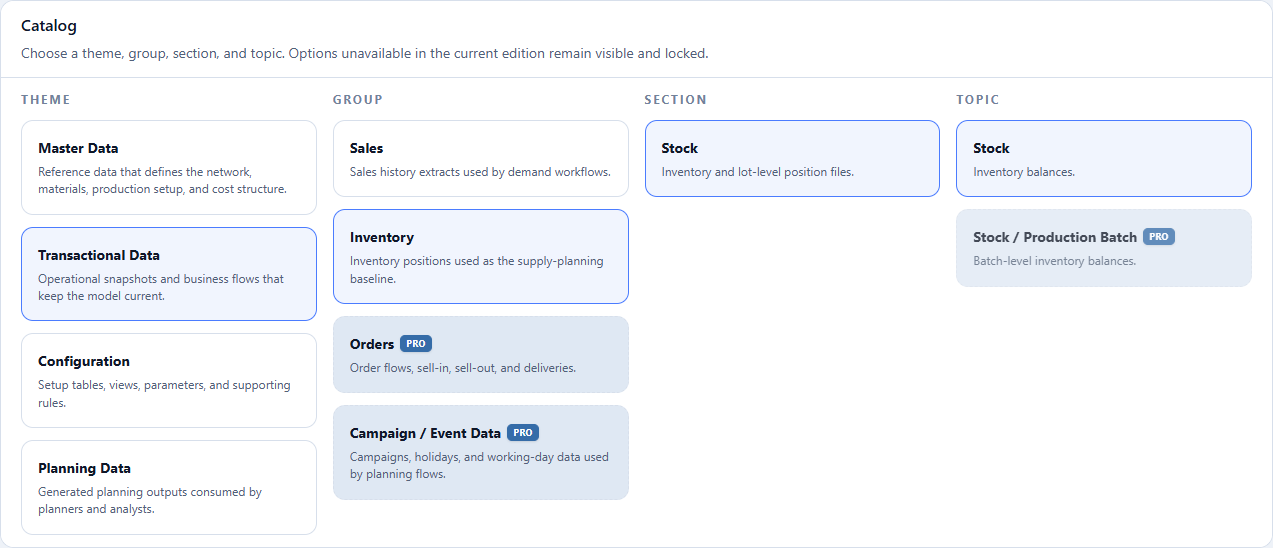Select the Master Data theme
1273x548 pixels.
click(169, 168)
